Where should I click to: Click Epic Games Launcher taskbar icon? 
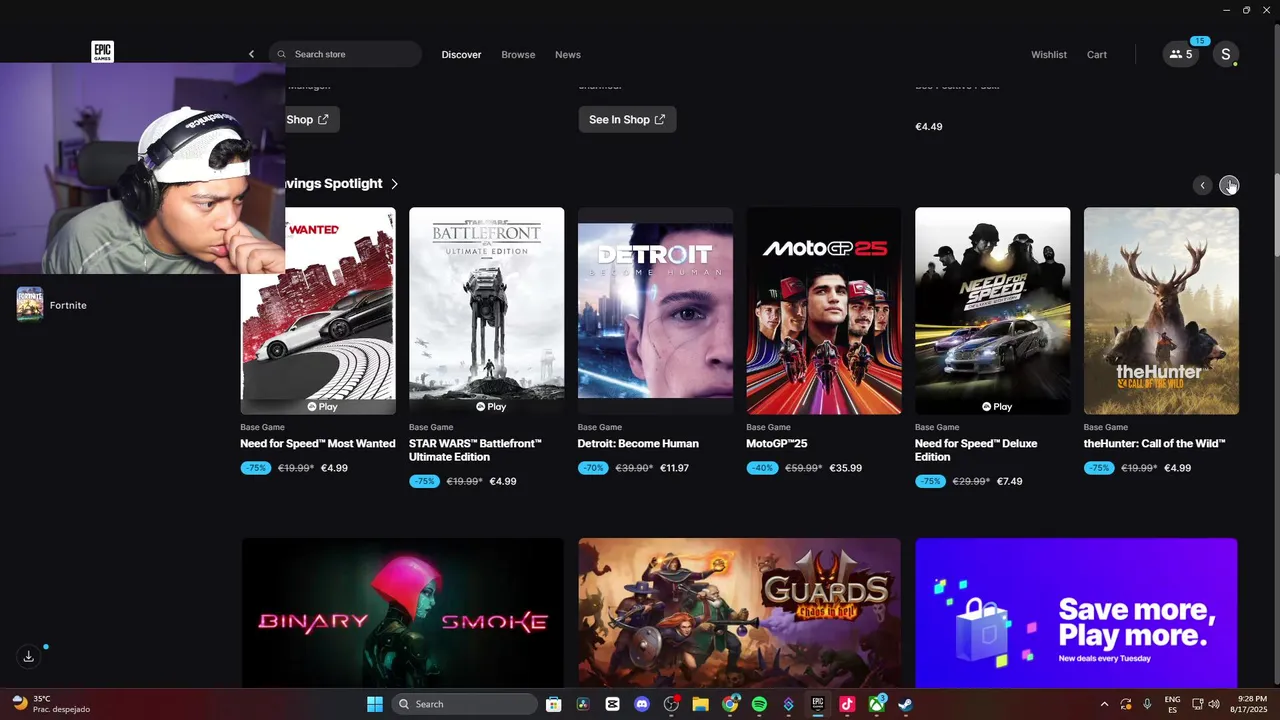click(x=818, y=704)
